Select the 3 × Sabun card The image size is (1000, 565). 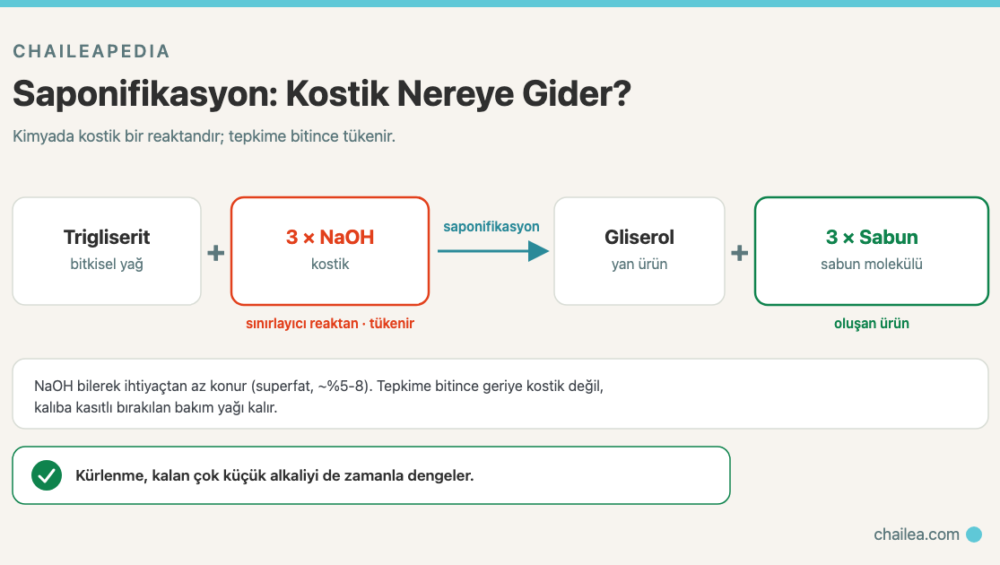click(871, 251)
